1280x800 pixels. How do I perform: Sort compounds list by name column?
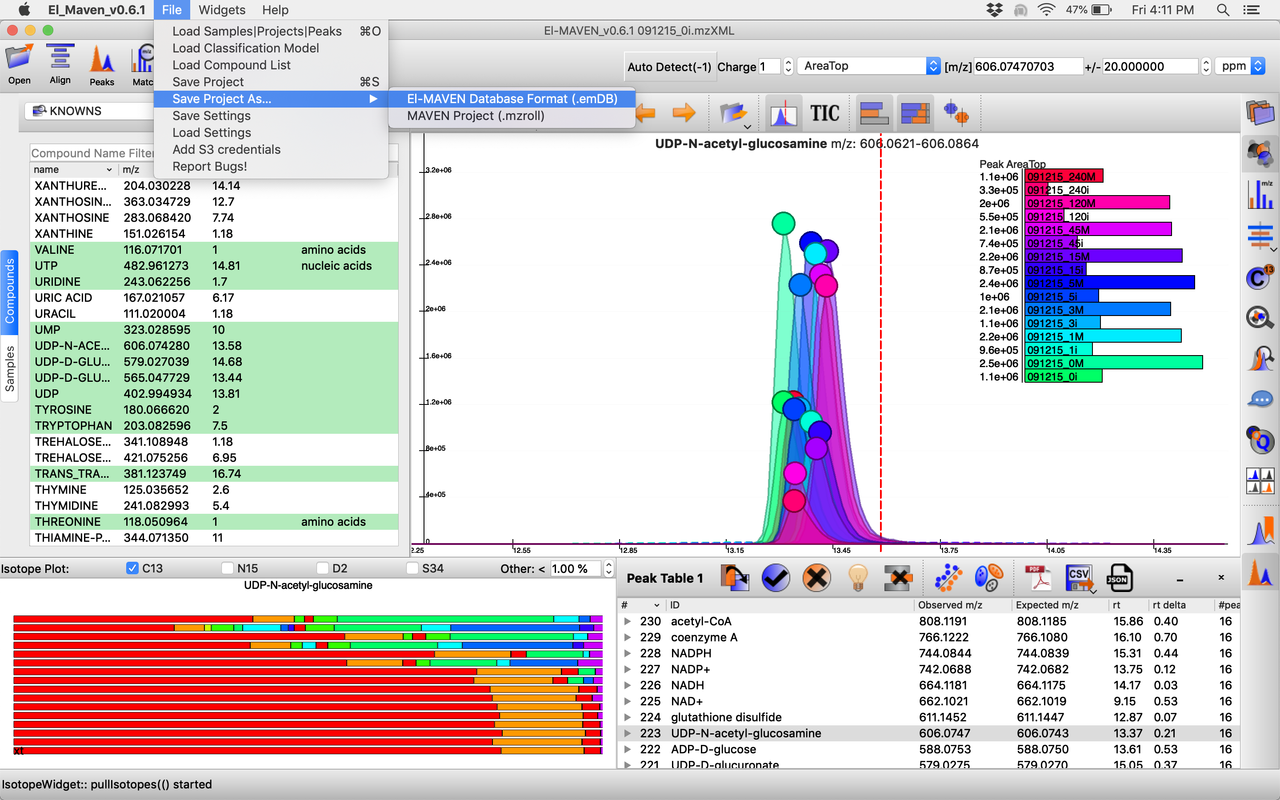click(74, 169)
